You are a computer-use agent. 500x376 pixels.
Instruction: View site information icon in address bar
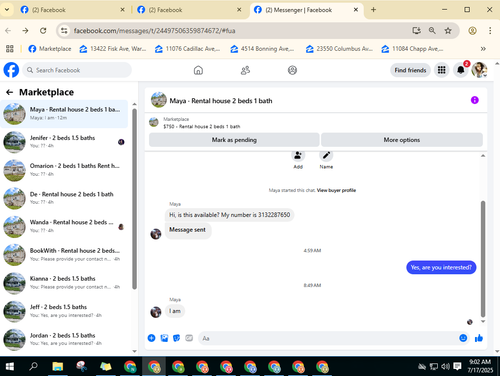64,31
